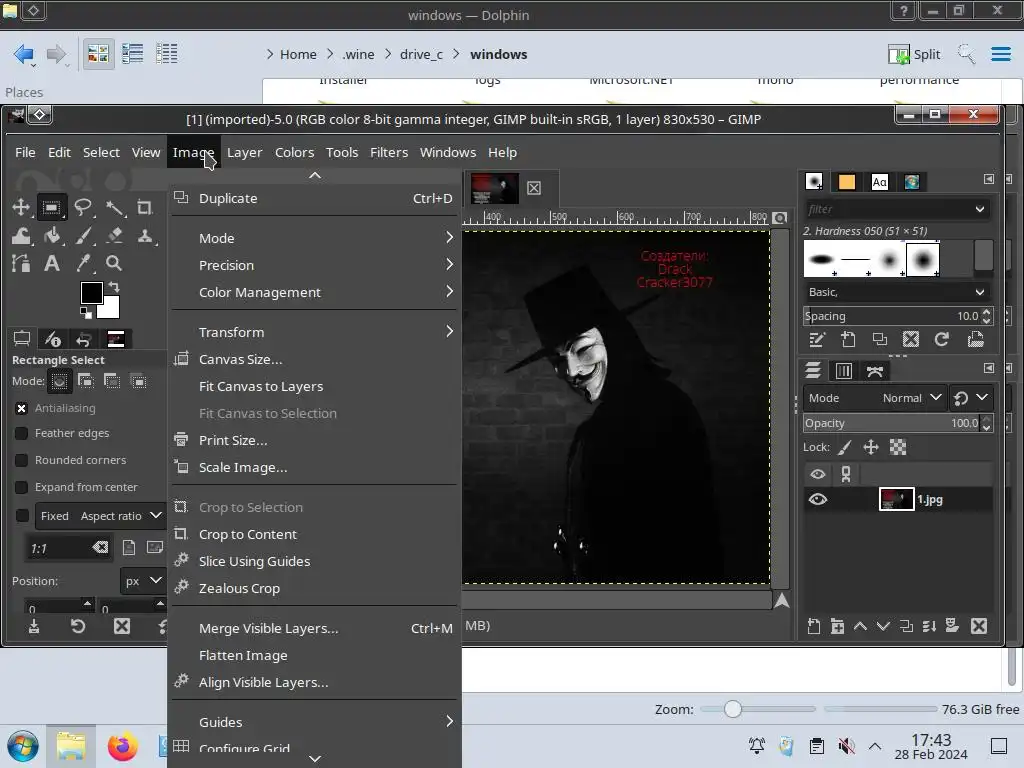Refresh brushes icon in brush panel
This screenshot has height=768, width=1024.
point(941,340)
